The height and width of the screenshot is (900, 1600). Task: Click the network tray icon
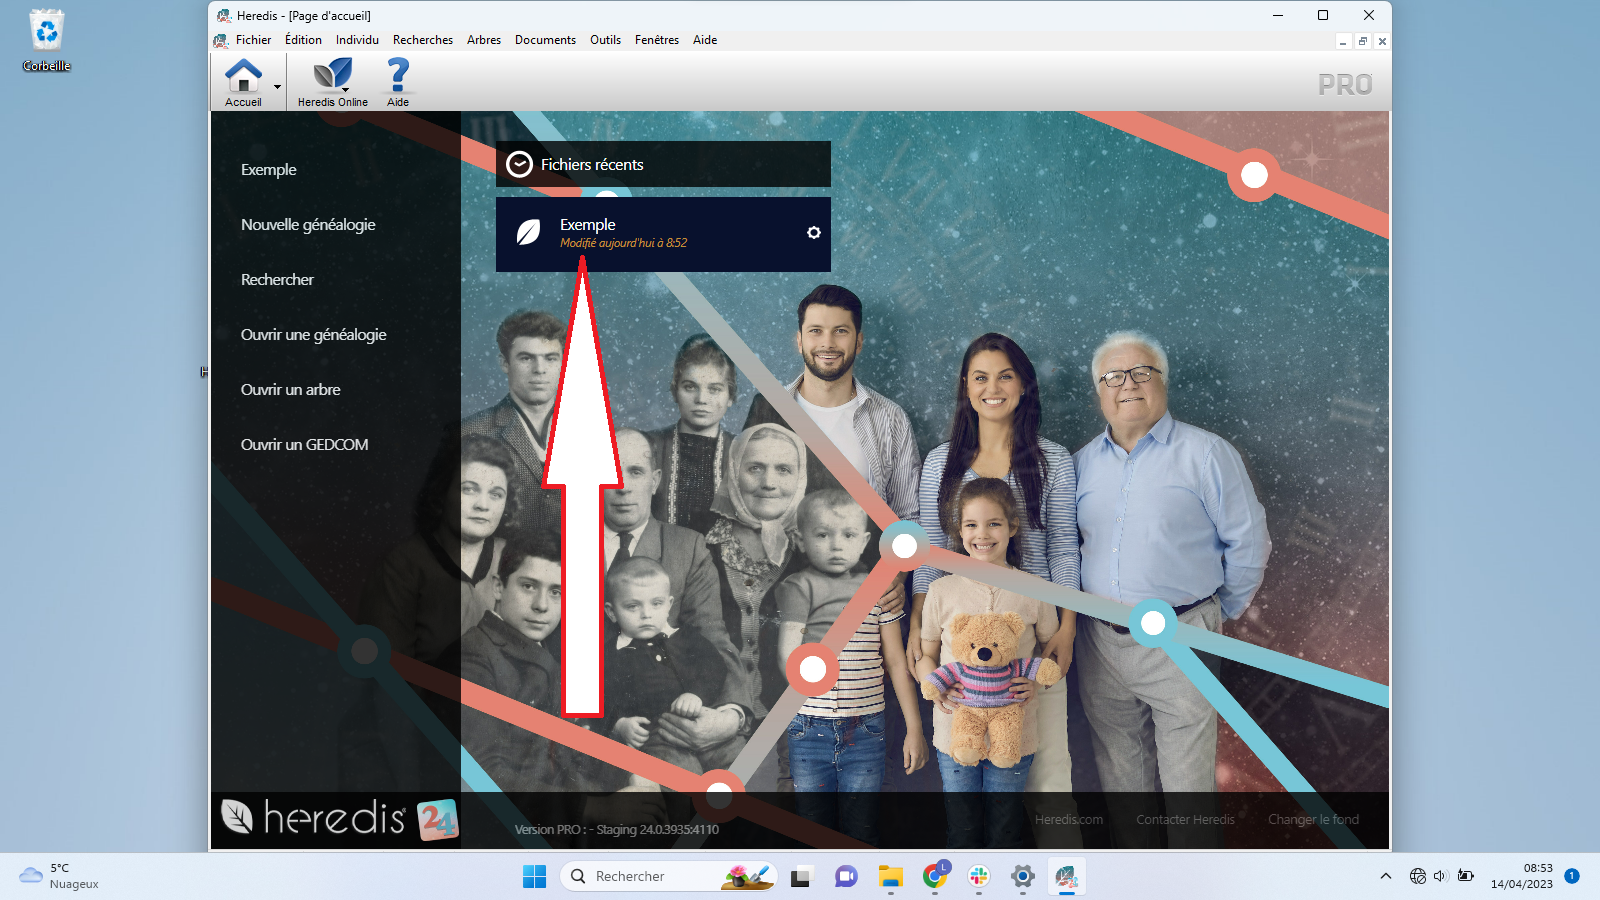[1417, 876]
